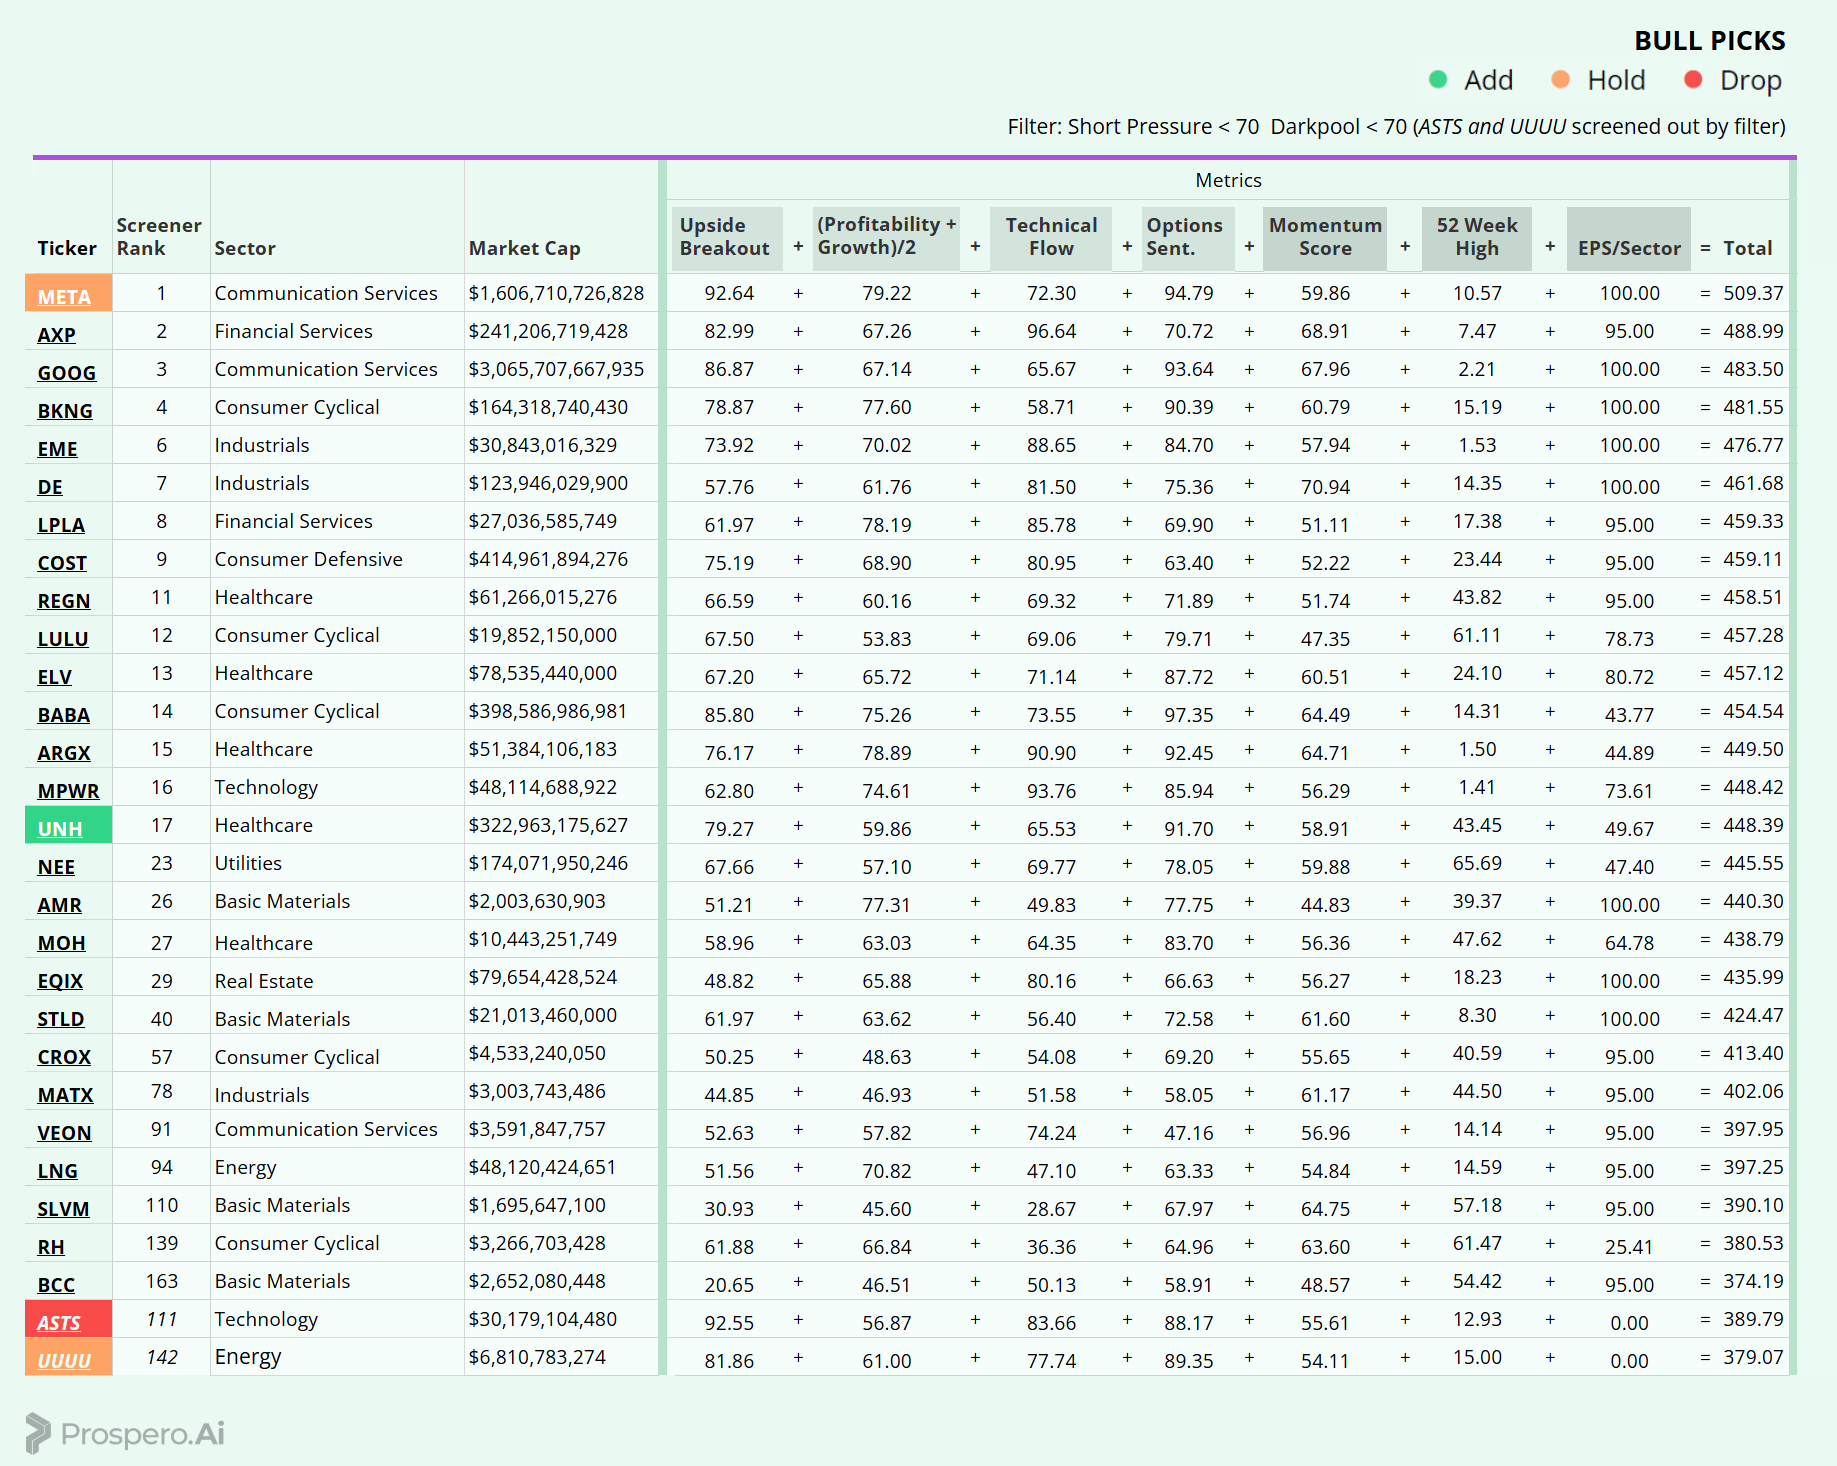The height and width of the screenshot is (1466, 1837).
Task: Click the Market Cap column header
Action: pos(524,248)
